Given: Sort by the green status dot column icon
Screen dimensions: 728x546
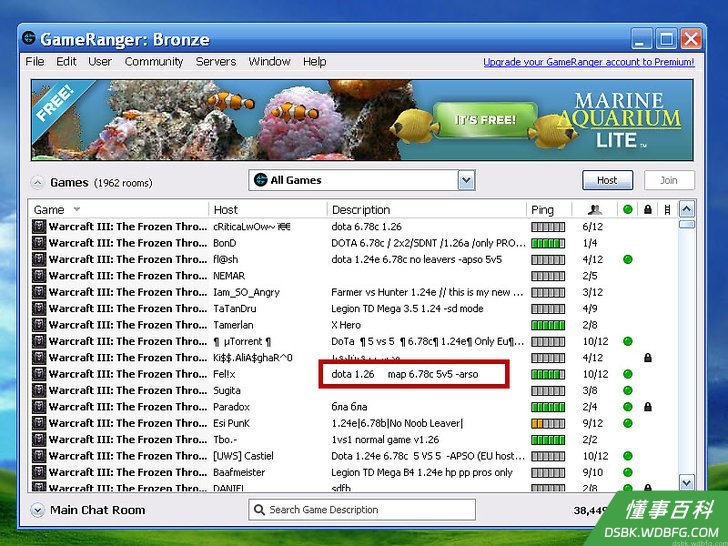Looking at the screenshot, I should tap(628, 210).
